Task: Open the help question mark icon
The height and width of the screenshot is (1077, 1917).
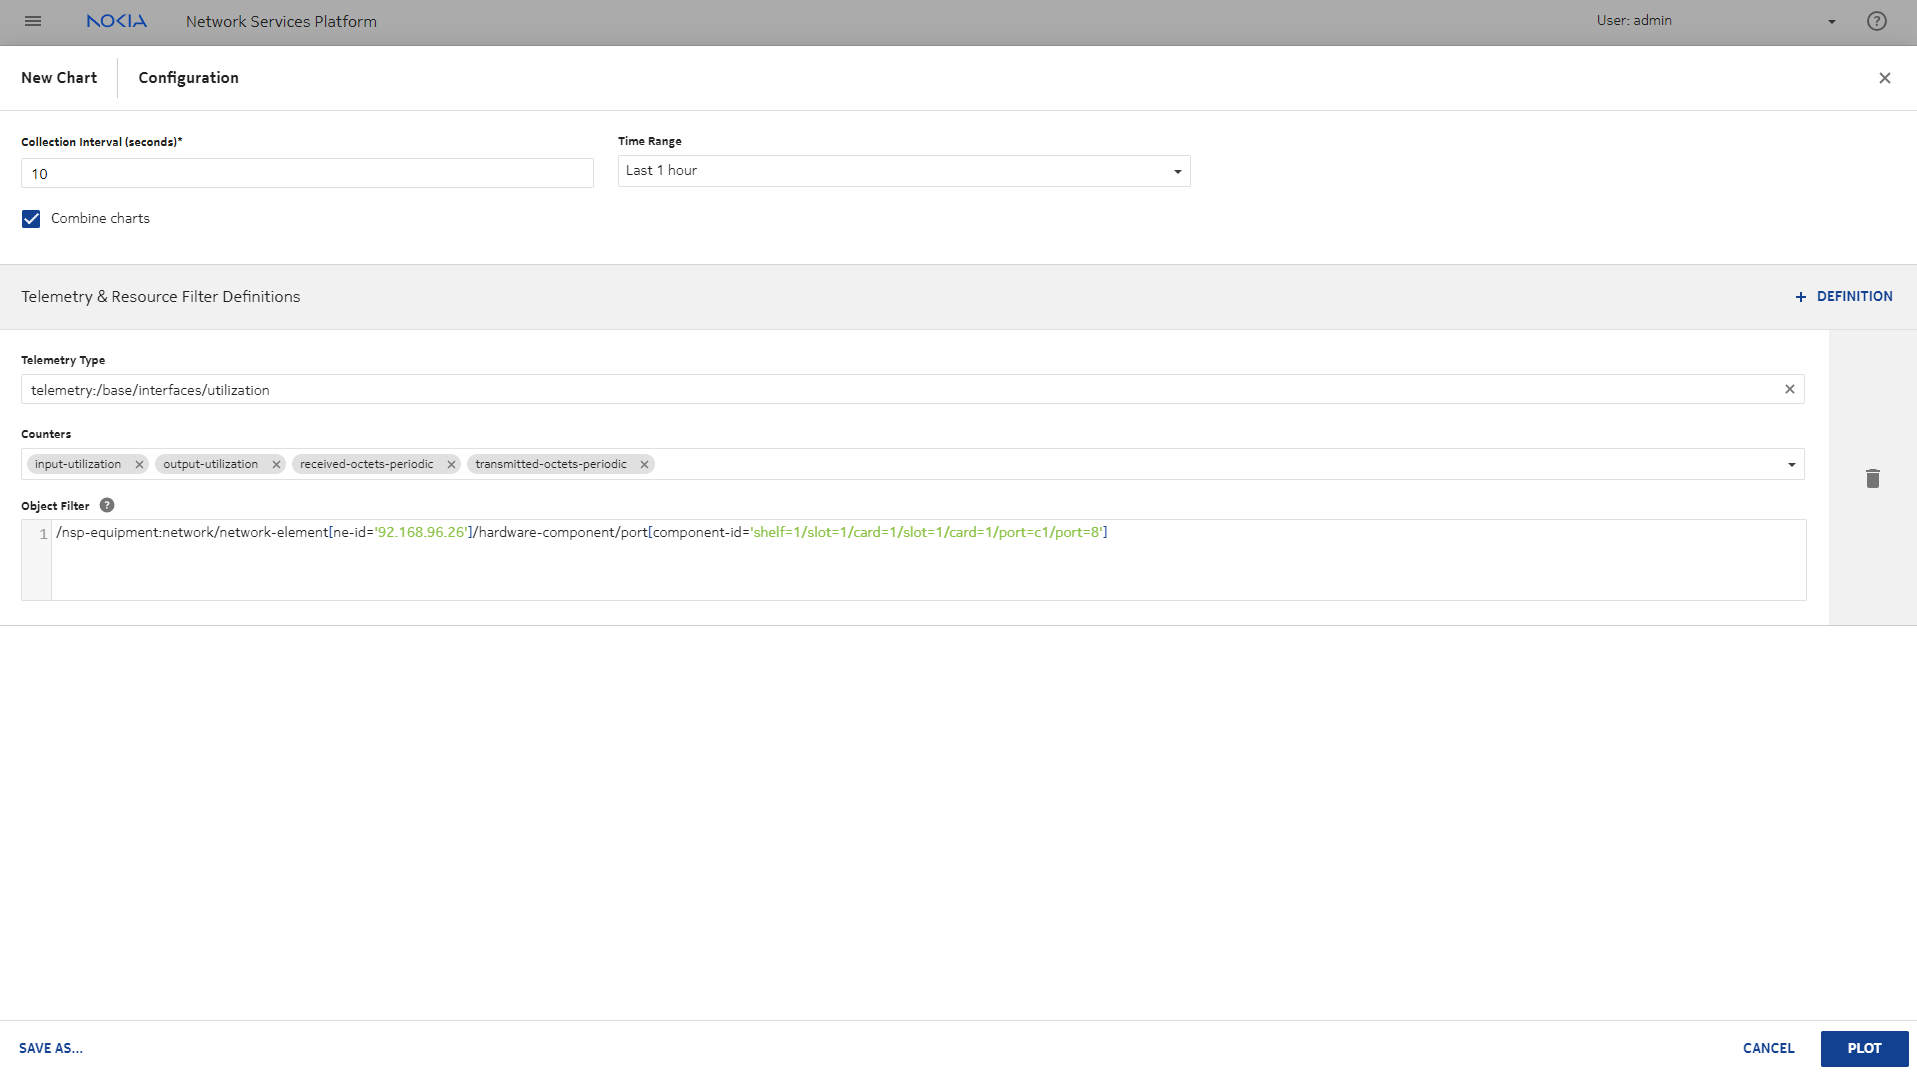Action: point(1876,21)
